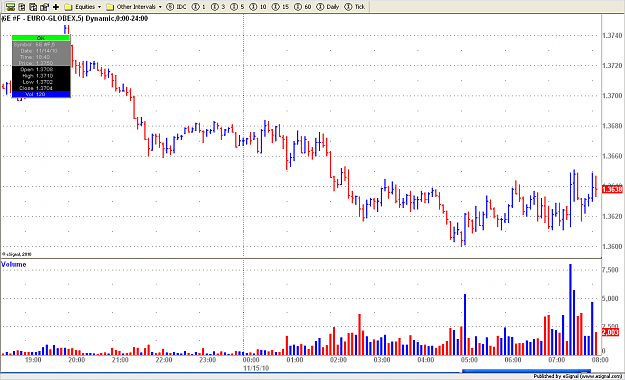The image size is (625, 380).
Task: Switch to the 5 minute interval
Action: [237, 7]
